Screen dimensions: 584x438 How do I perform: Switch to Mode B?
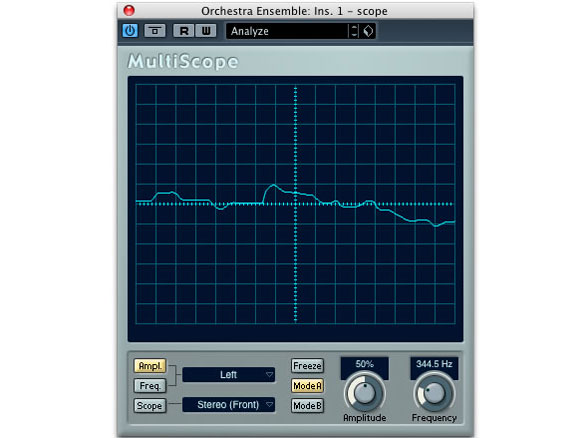point(307,405)
